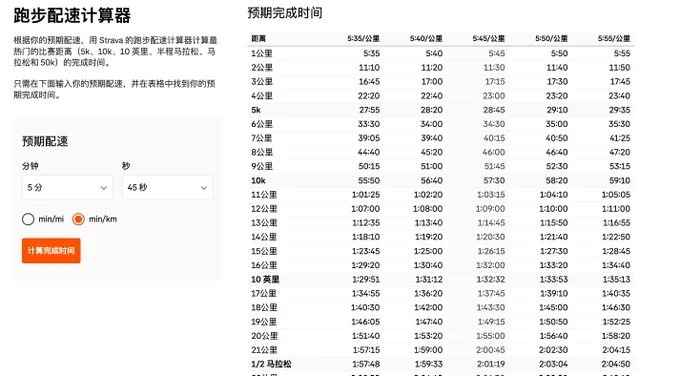Screen dimensions: 680x376
Task: Click the 6公里 row label
Action: pyautogui.click(x=262, y=124)
